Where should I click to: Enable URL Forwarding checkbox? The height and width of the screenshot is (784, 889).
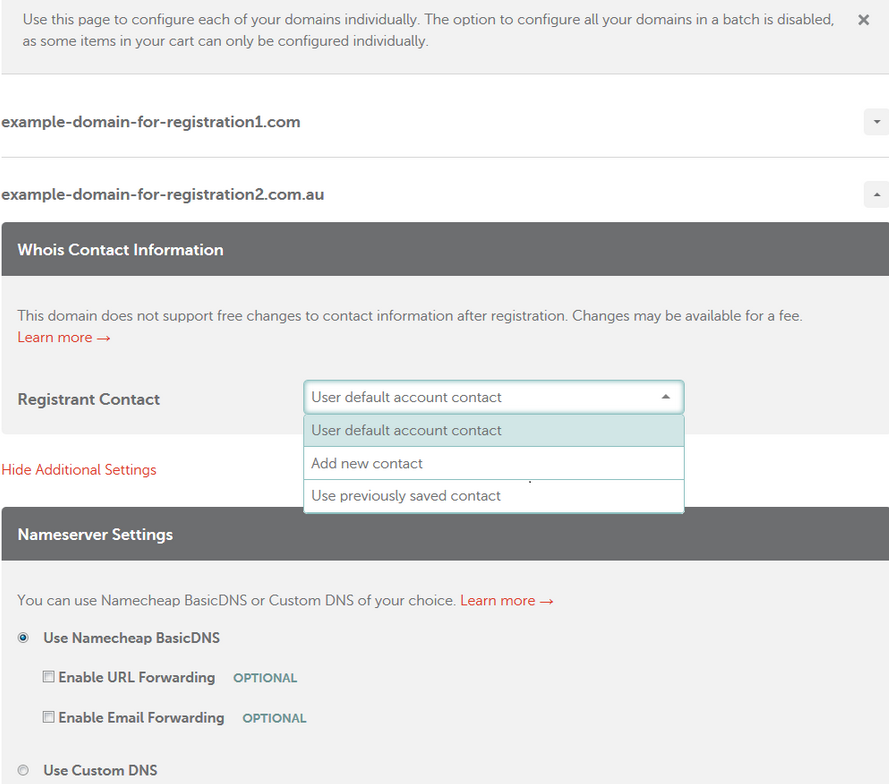(x=48, y=677)
